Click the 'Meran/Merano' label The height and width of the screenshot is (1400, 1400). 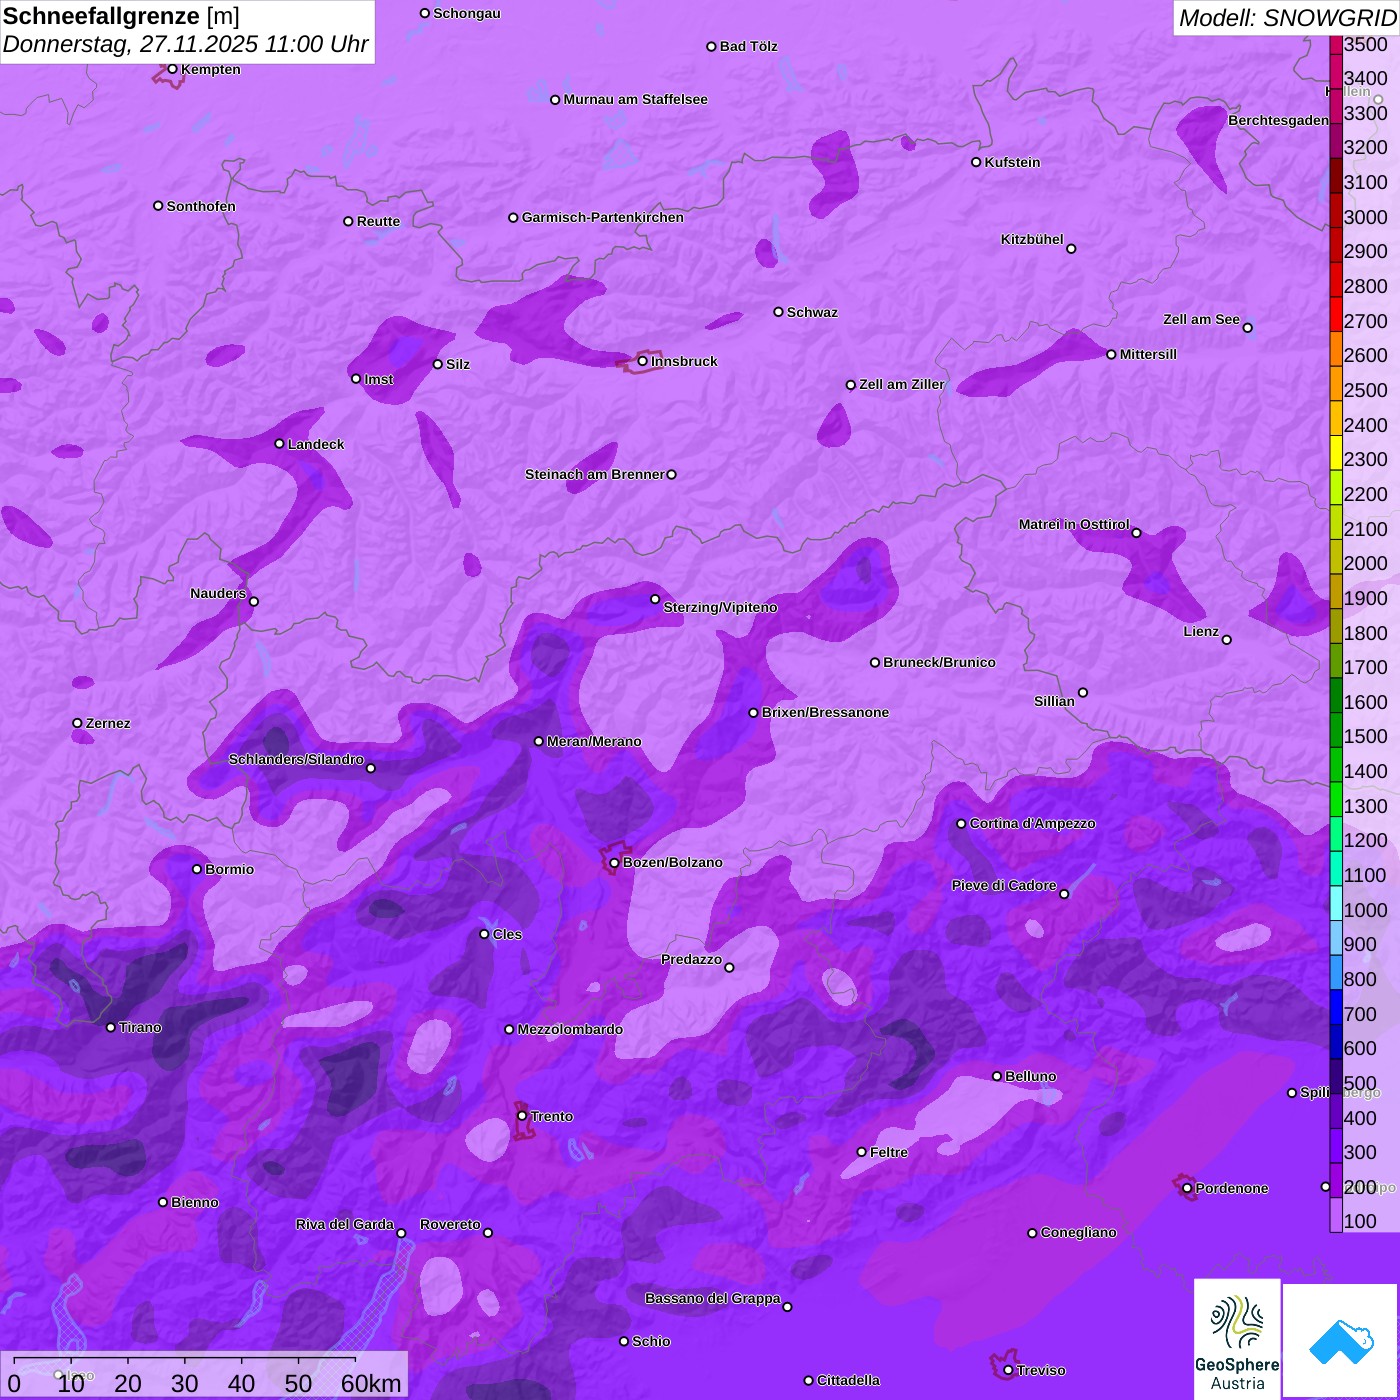(x=595, y=741)
